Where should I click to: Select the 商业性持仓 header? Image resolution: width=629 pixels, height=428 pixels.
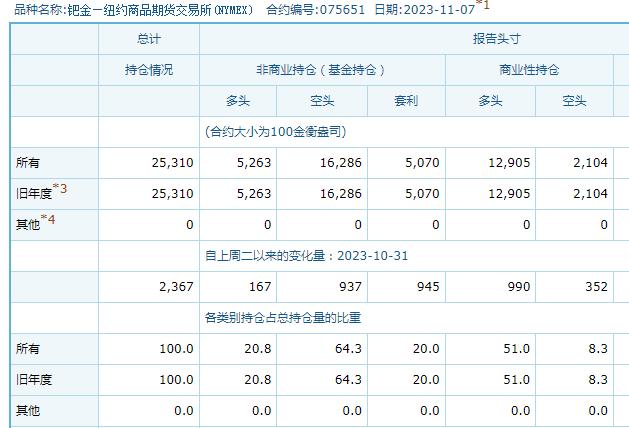coord(529,70)
